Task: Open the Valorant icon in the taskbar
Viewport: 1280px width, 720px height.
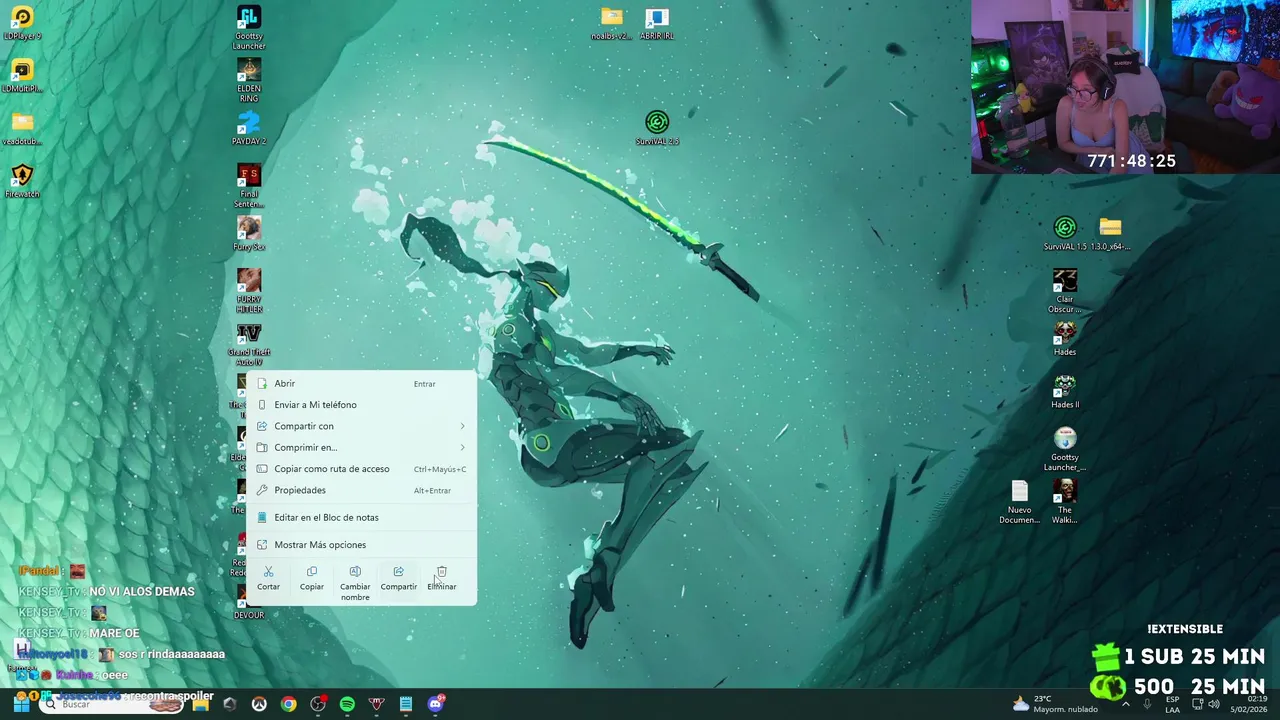Action: [x=376, y=704]
